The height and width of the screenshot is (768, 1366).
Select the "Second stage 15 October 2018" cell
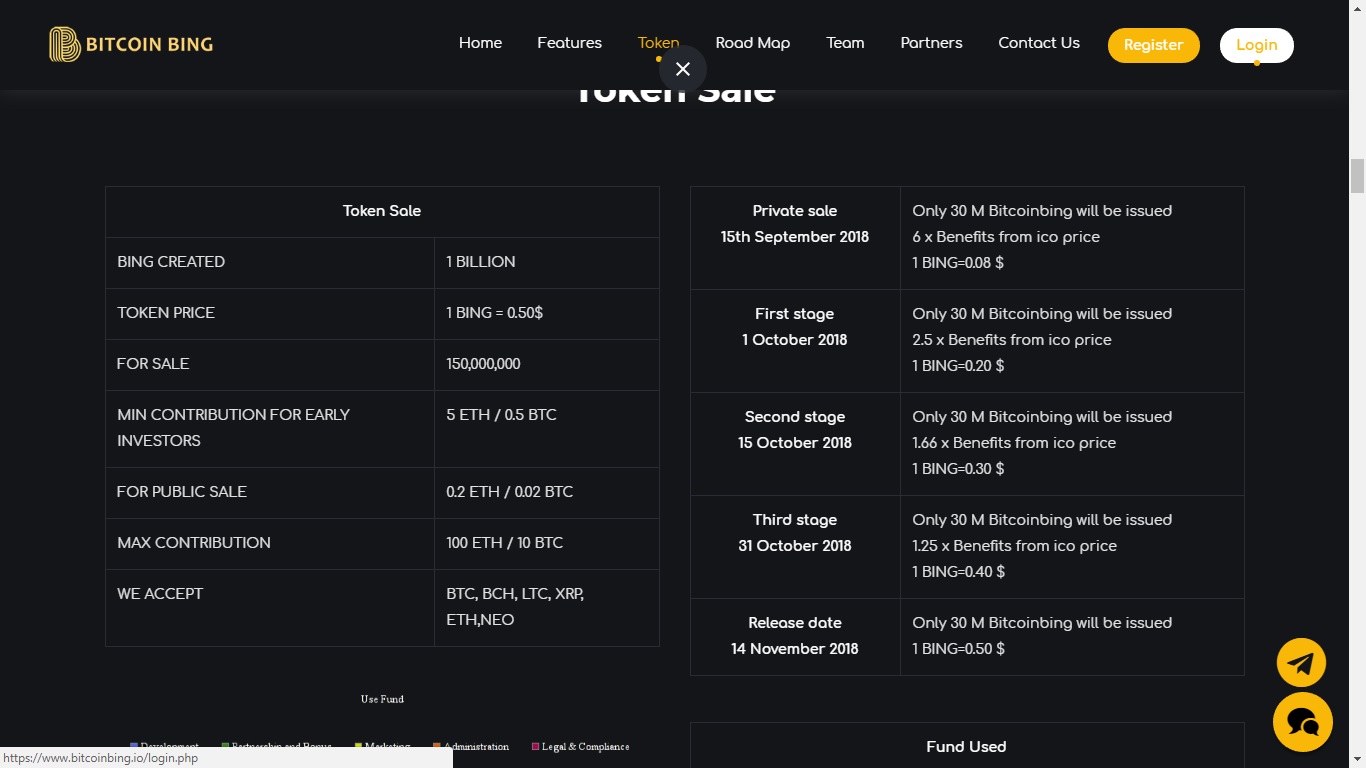795,444
